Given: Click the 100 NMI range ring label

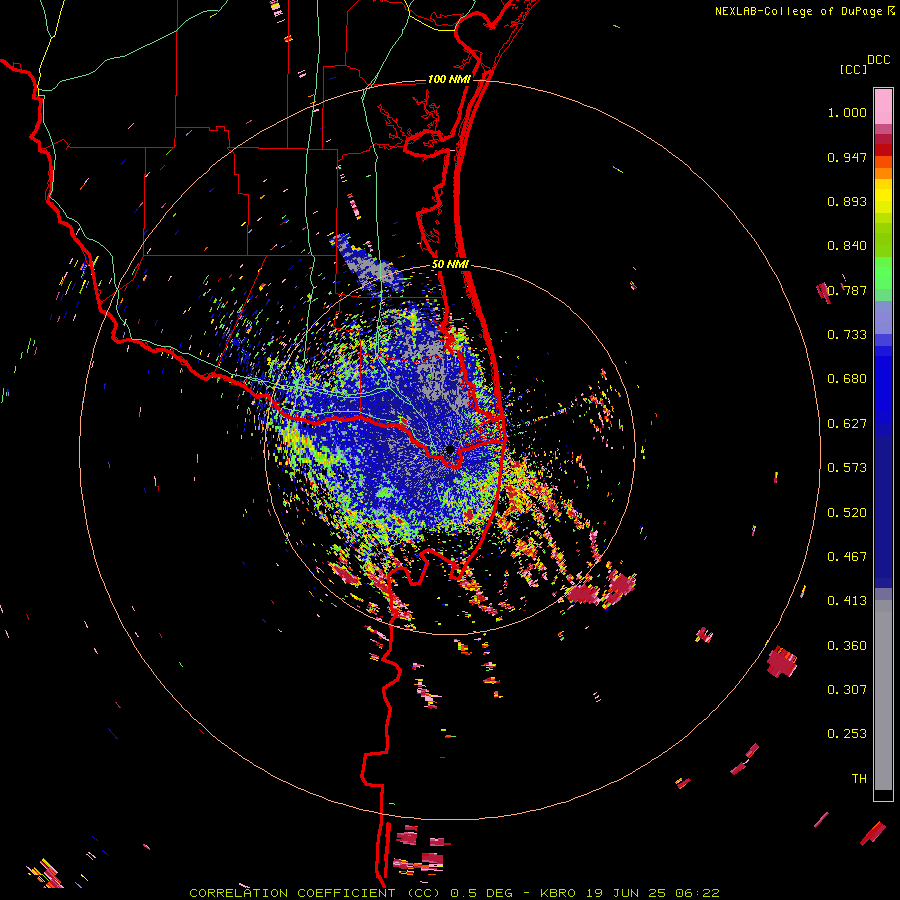Looking at the screenshot, I should (x=449, y=79).
